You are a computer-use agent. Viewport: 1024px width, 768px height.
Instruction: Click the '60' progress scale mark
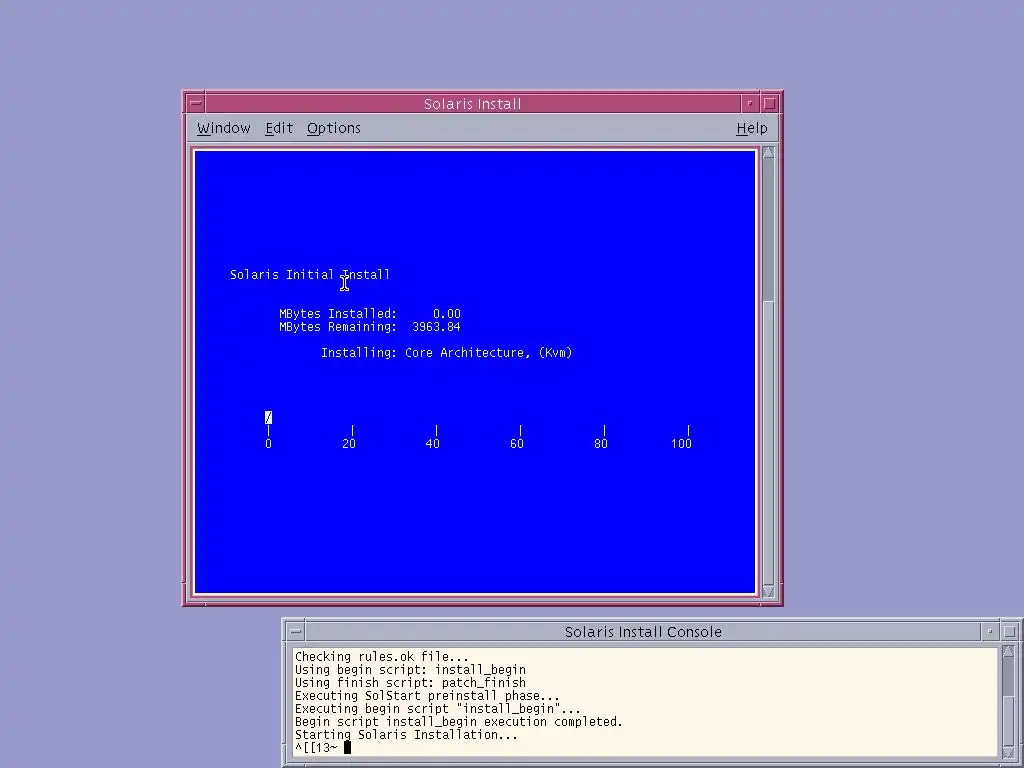[517, 443]
